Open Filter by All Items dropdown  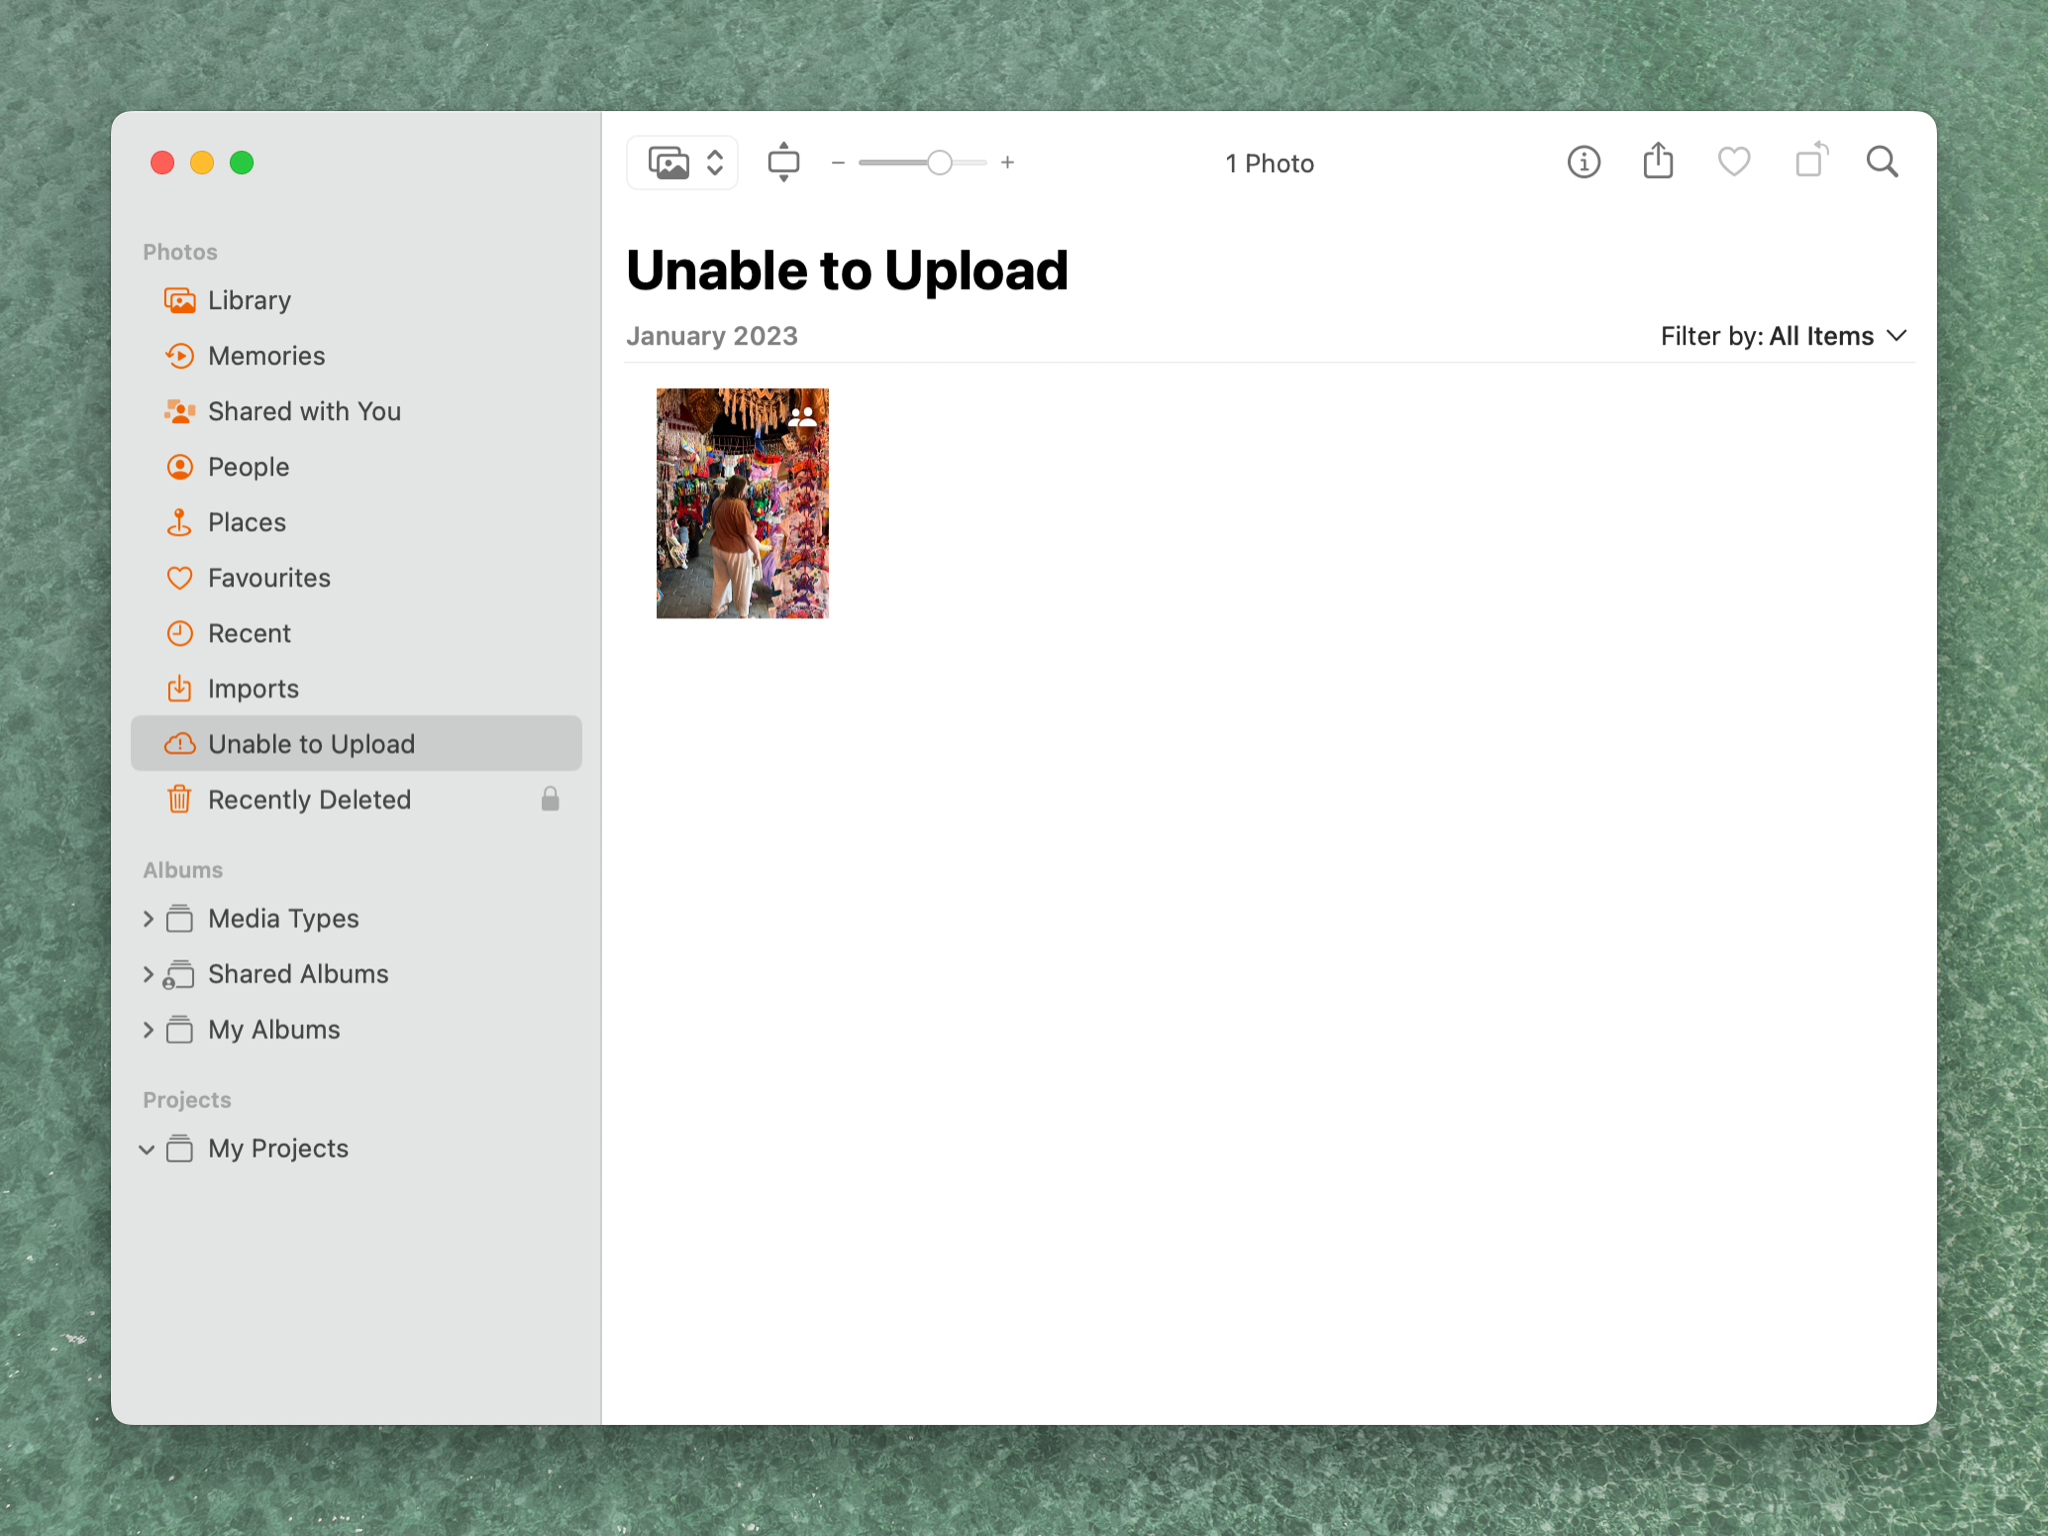[x=1784, y=336]
